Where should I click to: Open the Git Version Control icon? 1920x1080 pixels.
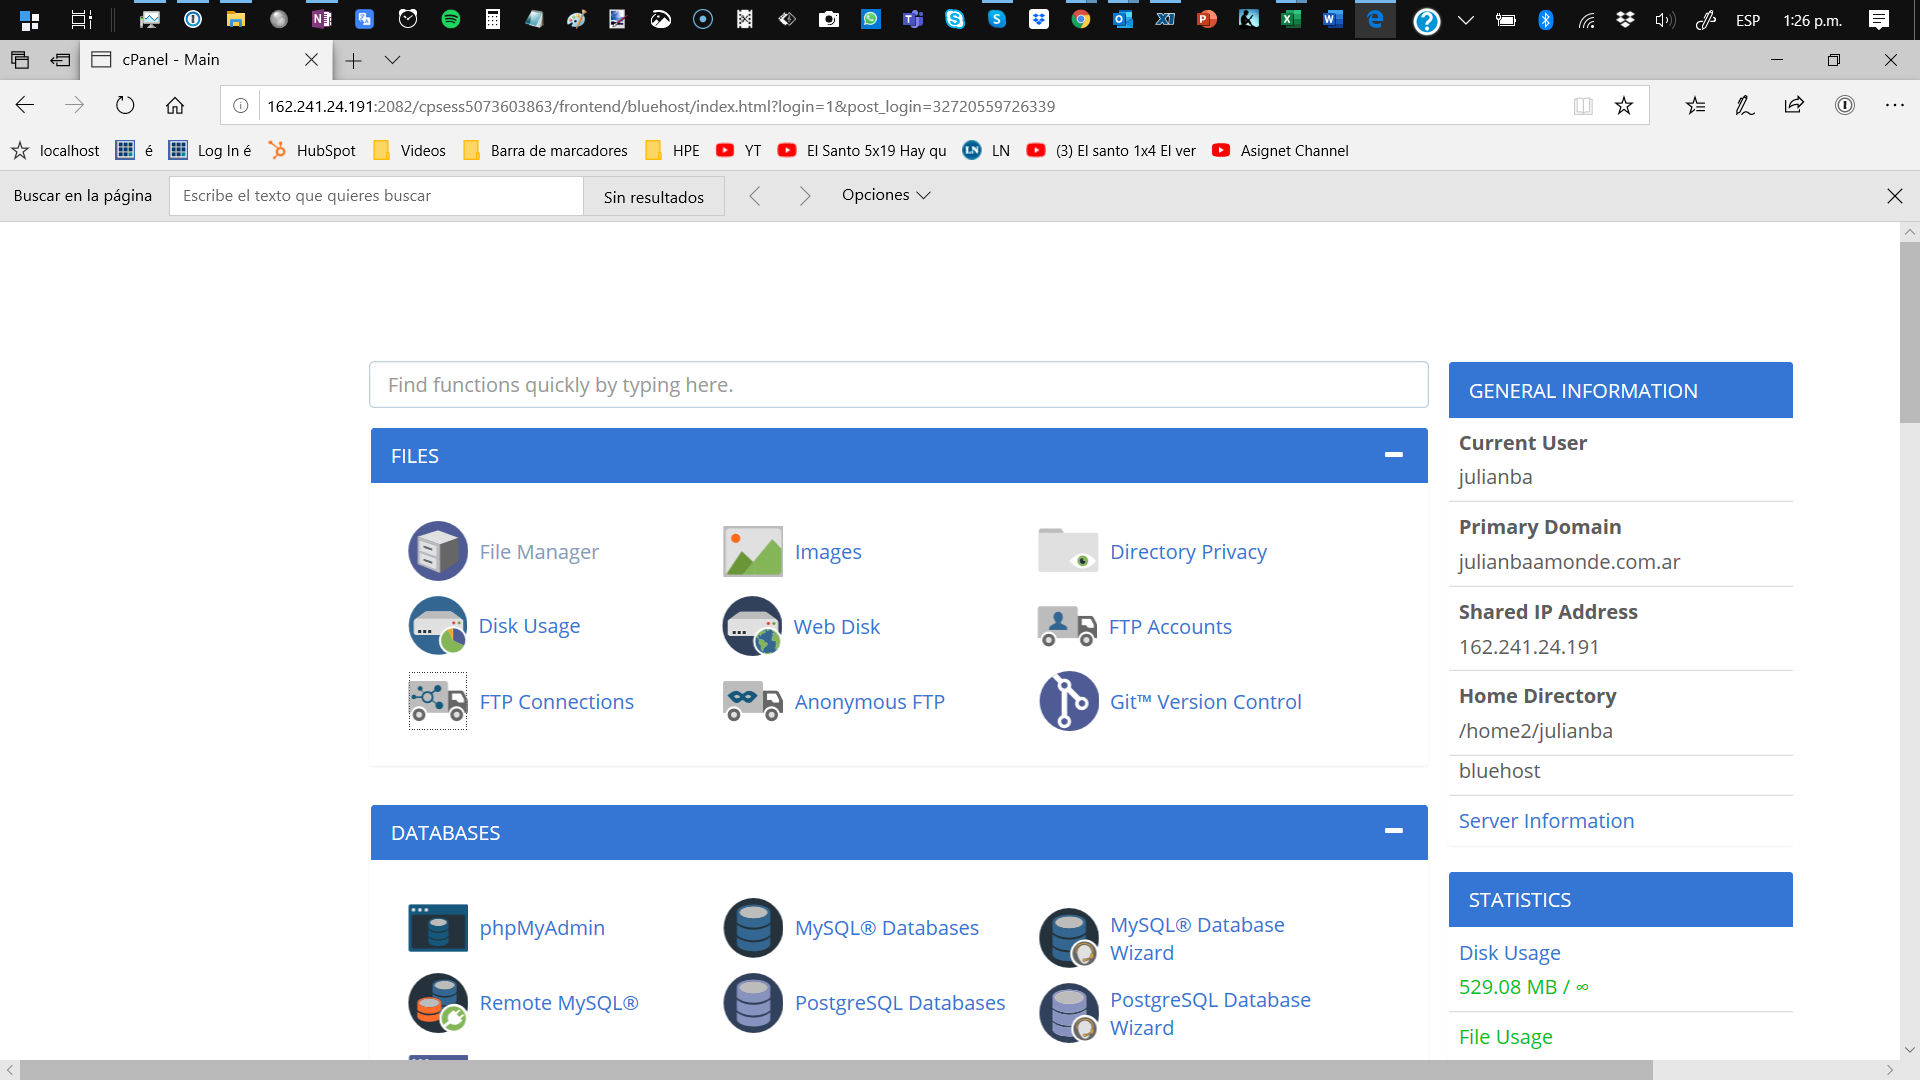pyautogui.click(x=1069, y=701)
